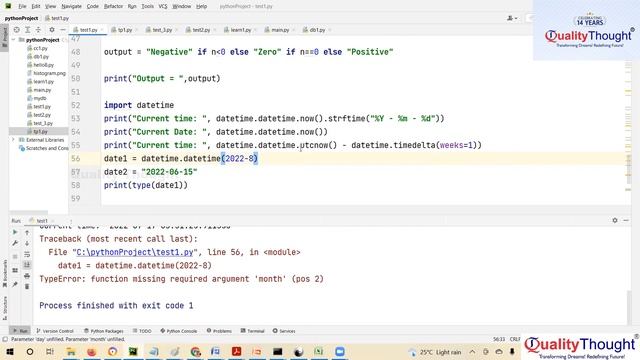Open run configuration wrench icon
This screenshot has height=360, width=640.
(x=15, y=243)
